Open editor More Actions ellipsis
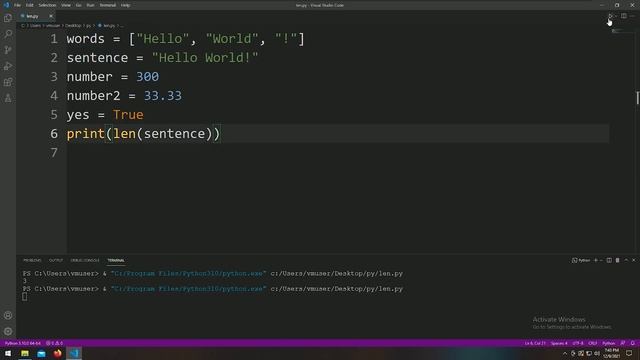 tap(632, 16)
